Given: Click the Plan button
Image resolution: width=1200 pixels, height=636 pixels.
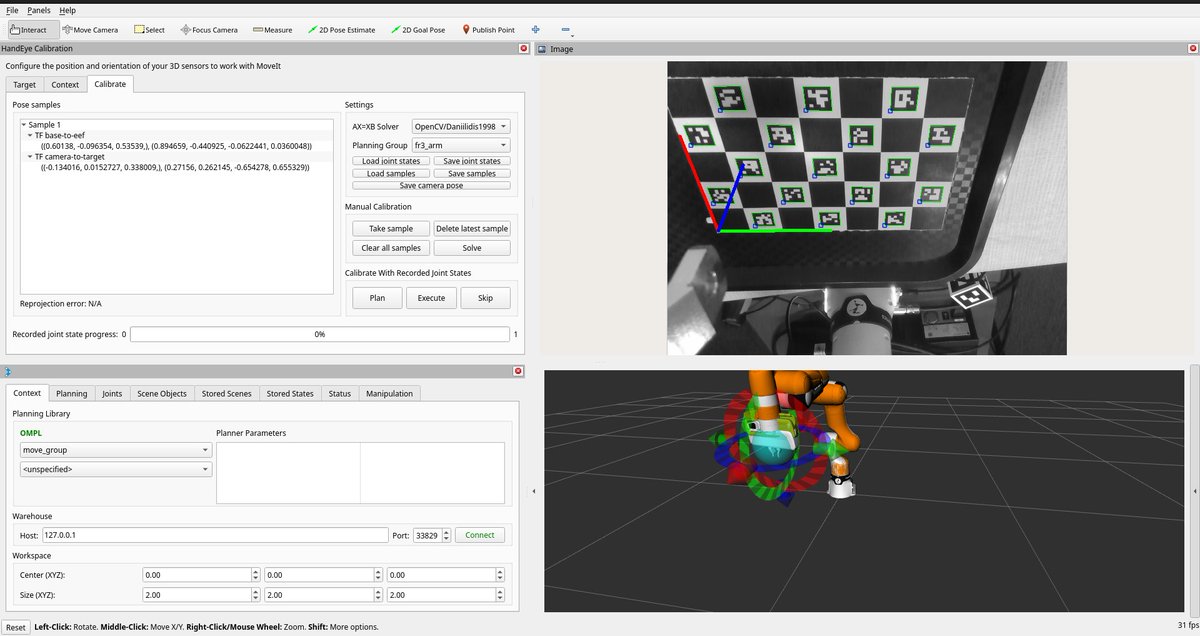Looking at the screenshot, I should [x=377, y=297].
